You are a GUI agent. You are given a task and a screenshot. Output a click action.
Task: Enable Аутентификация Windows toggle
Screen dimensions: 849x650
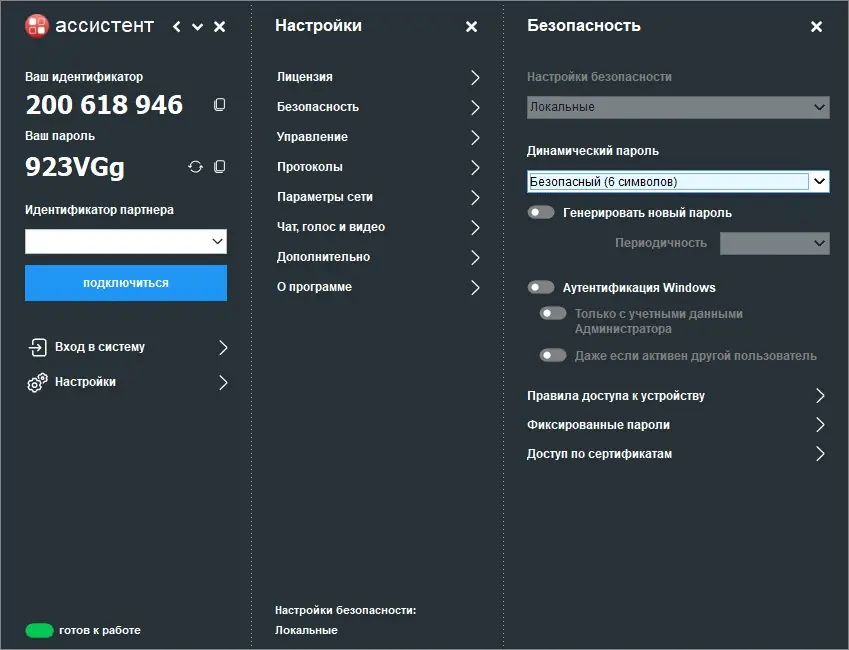(541, 288)
